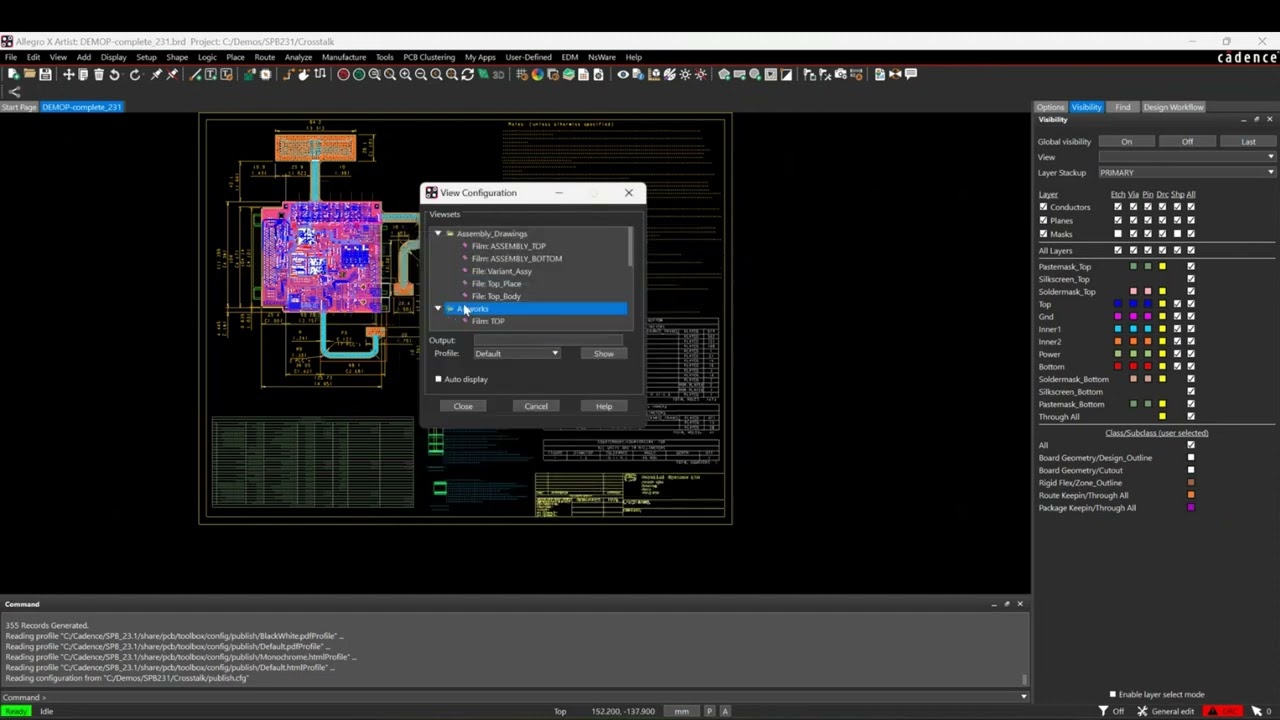Image resolution: width=1280 pixels, height=720 pixels.
Task: Click the camera snapshot toolbar icon
Action: click(x=840, y=74)
